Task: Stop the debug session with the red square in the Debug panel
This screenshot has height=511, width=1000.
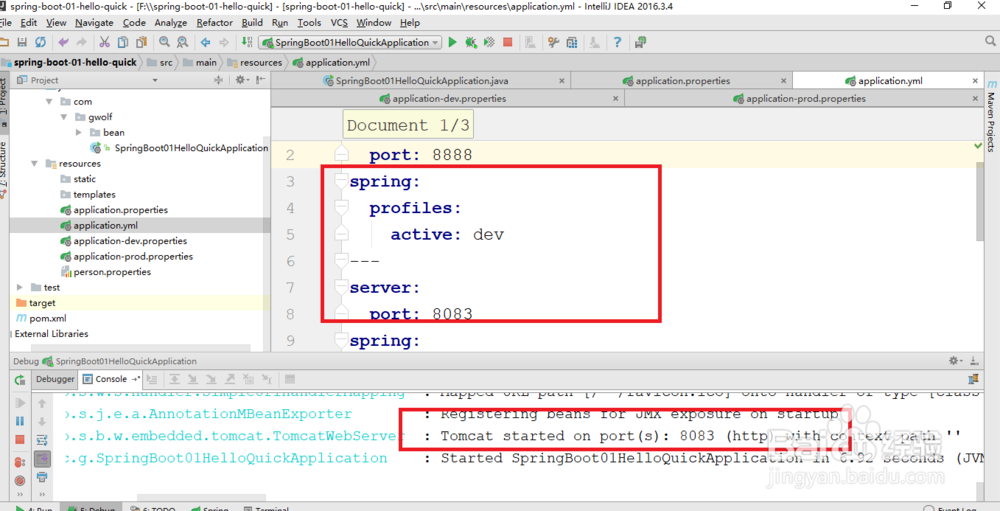Action: (x=20, y=440)
